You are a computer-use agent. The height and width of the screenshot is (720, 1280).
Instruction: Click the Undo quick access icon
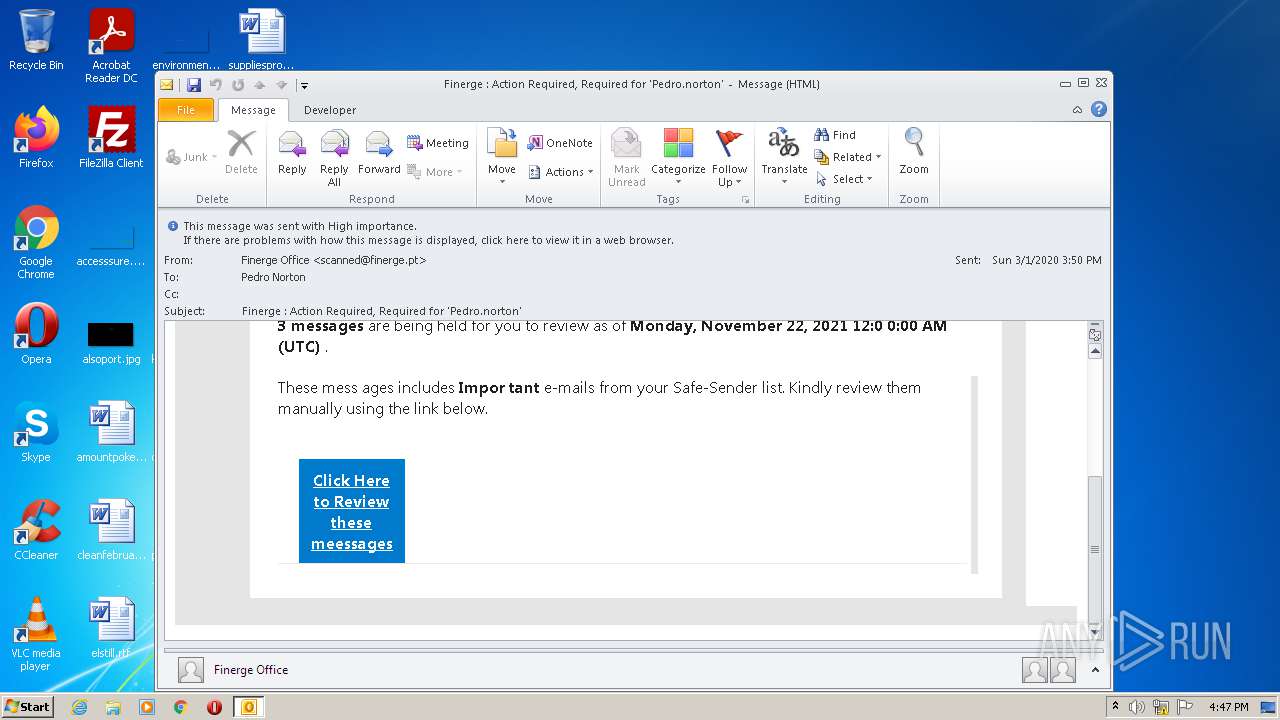(215, 85)
